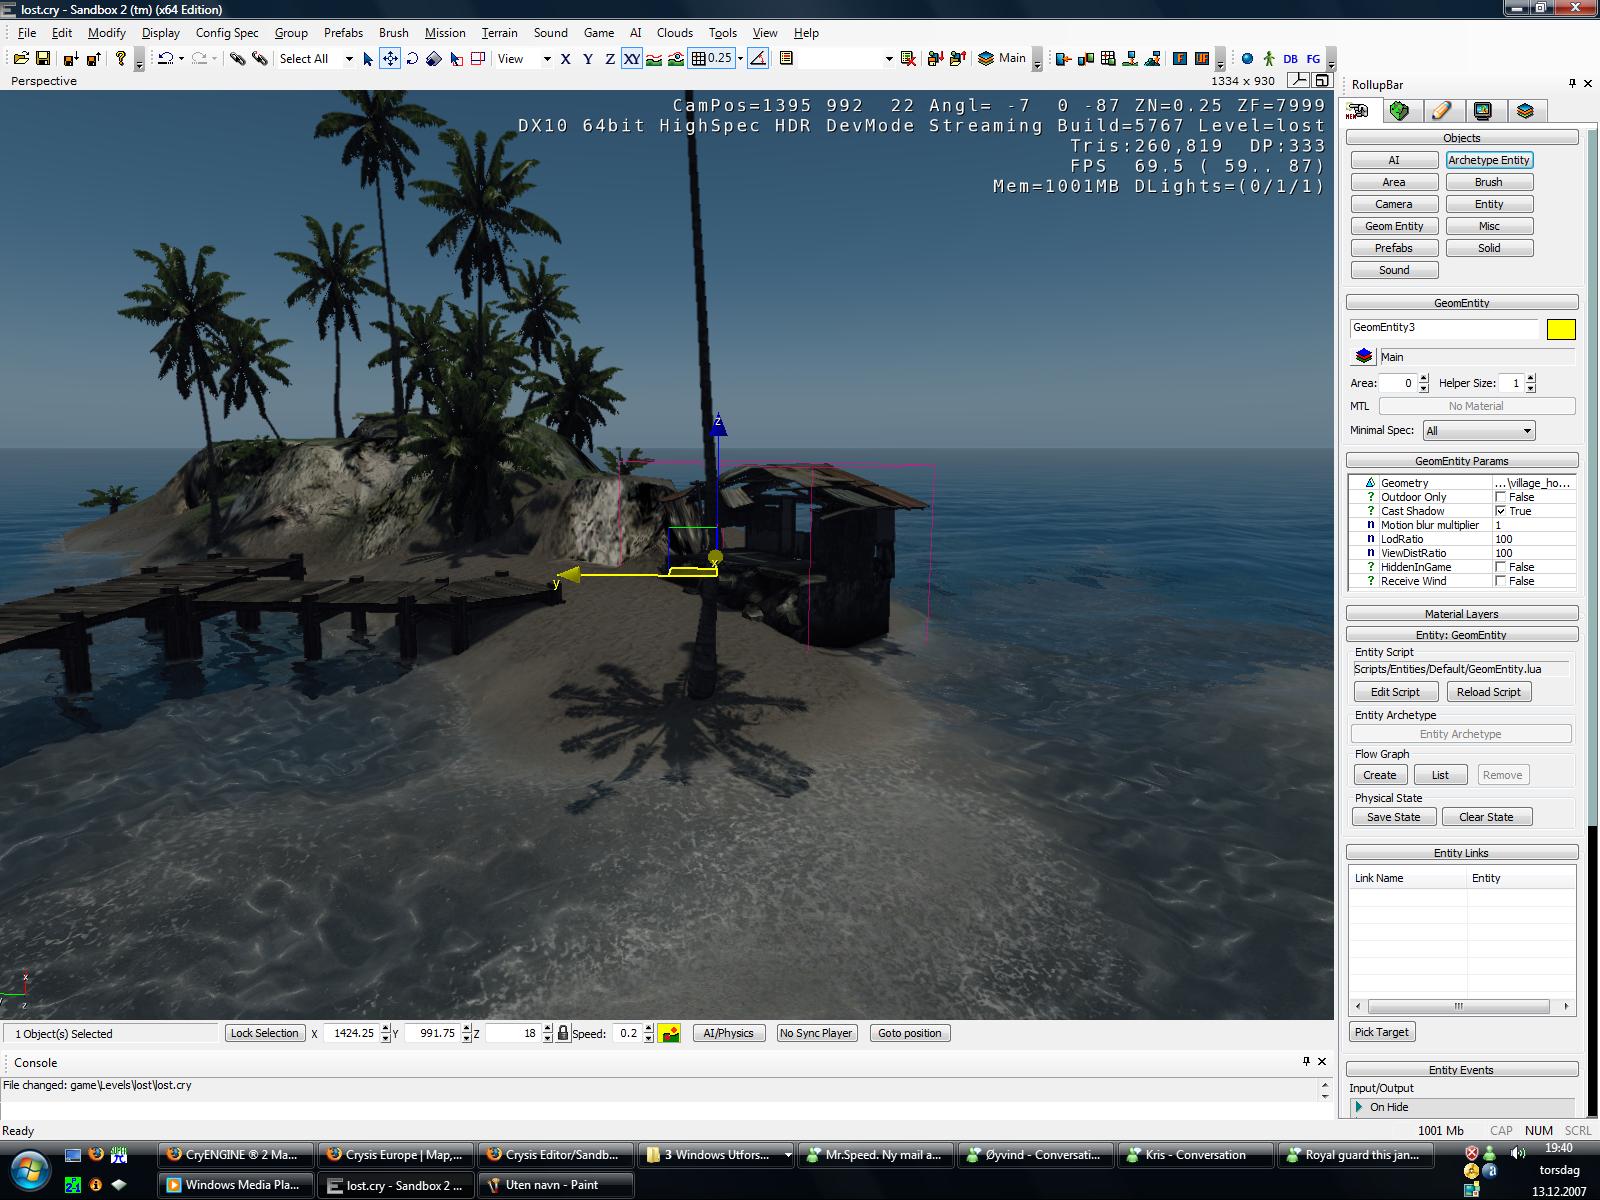The height and width of the screenshot is (1200, 1600).
Task: Click the Geom Entity object button
Action: (1394, 226)
